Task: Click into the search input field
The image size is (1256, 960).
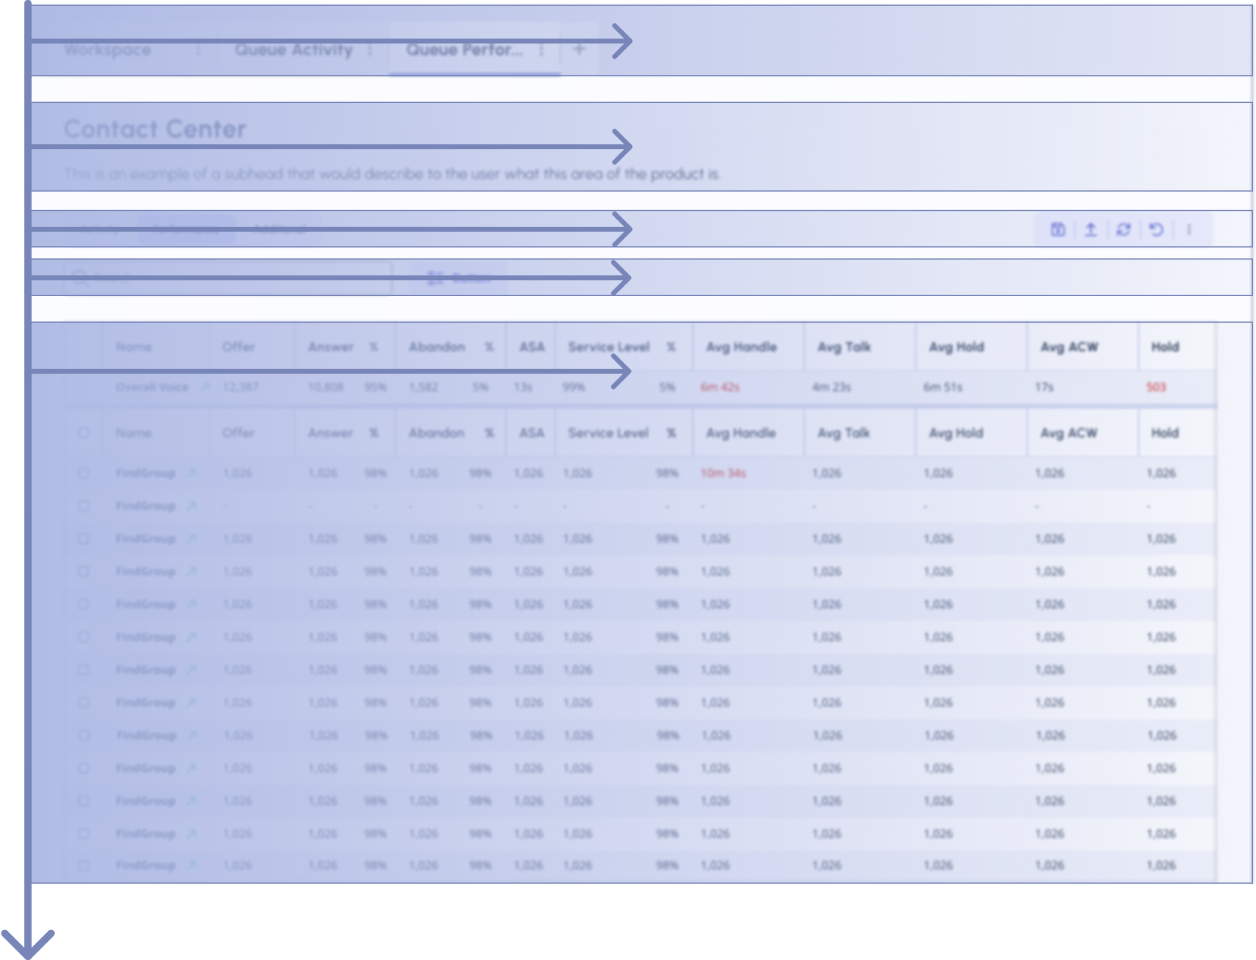Action: point(230,278)
